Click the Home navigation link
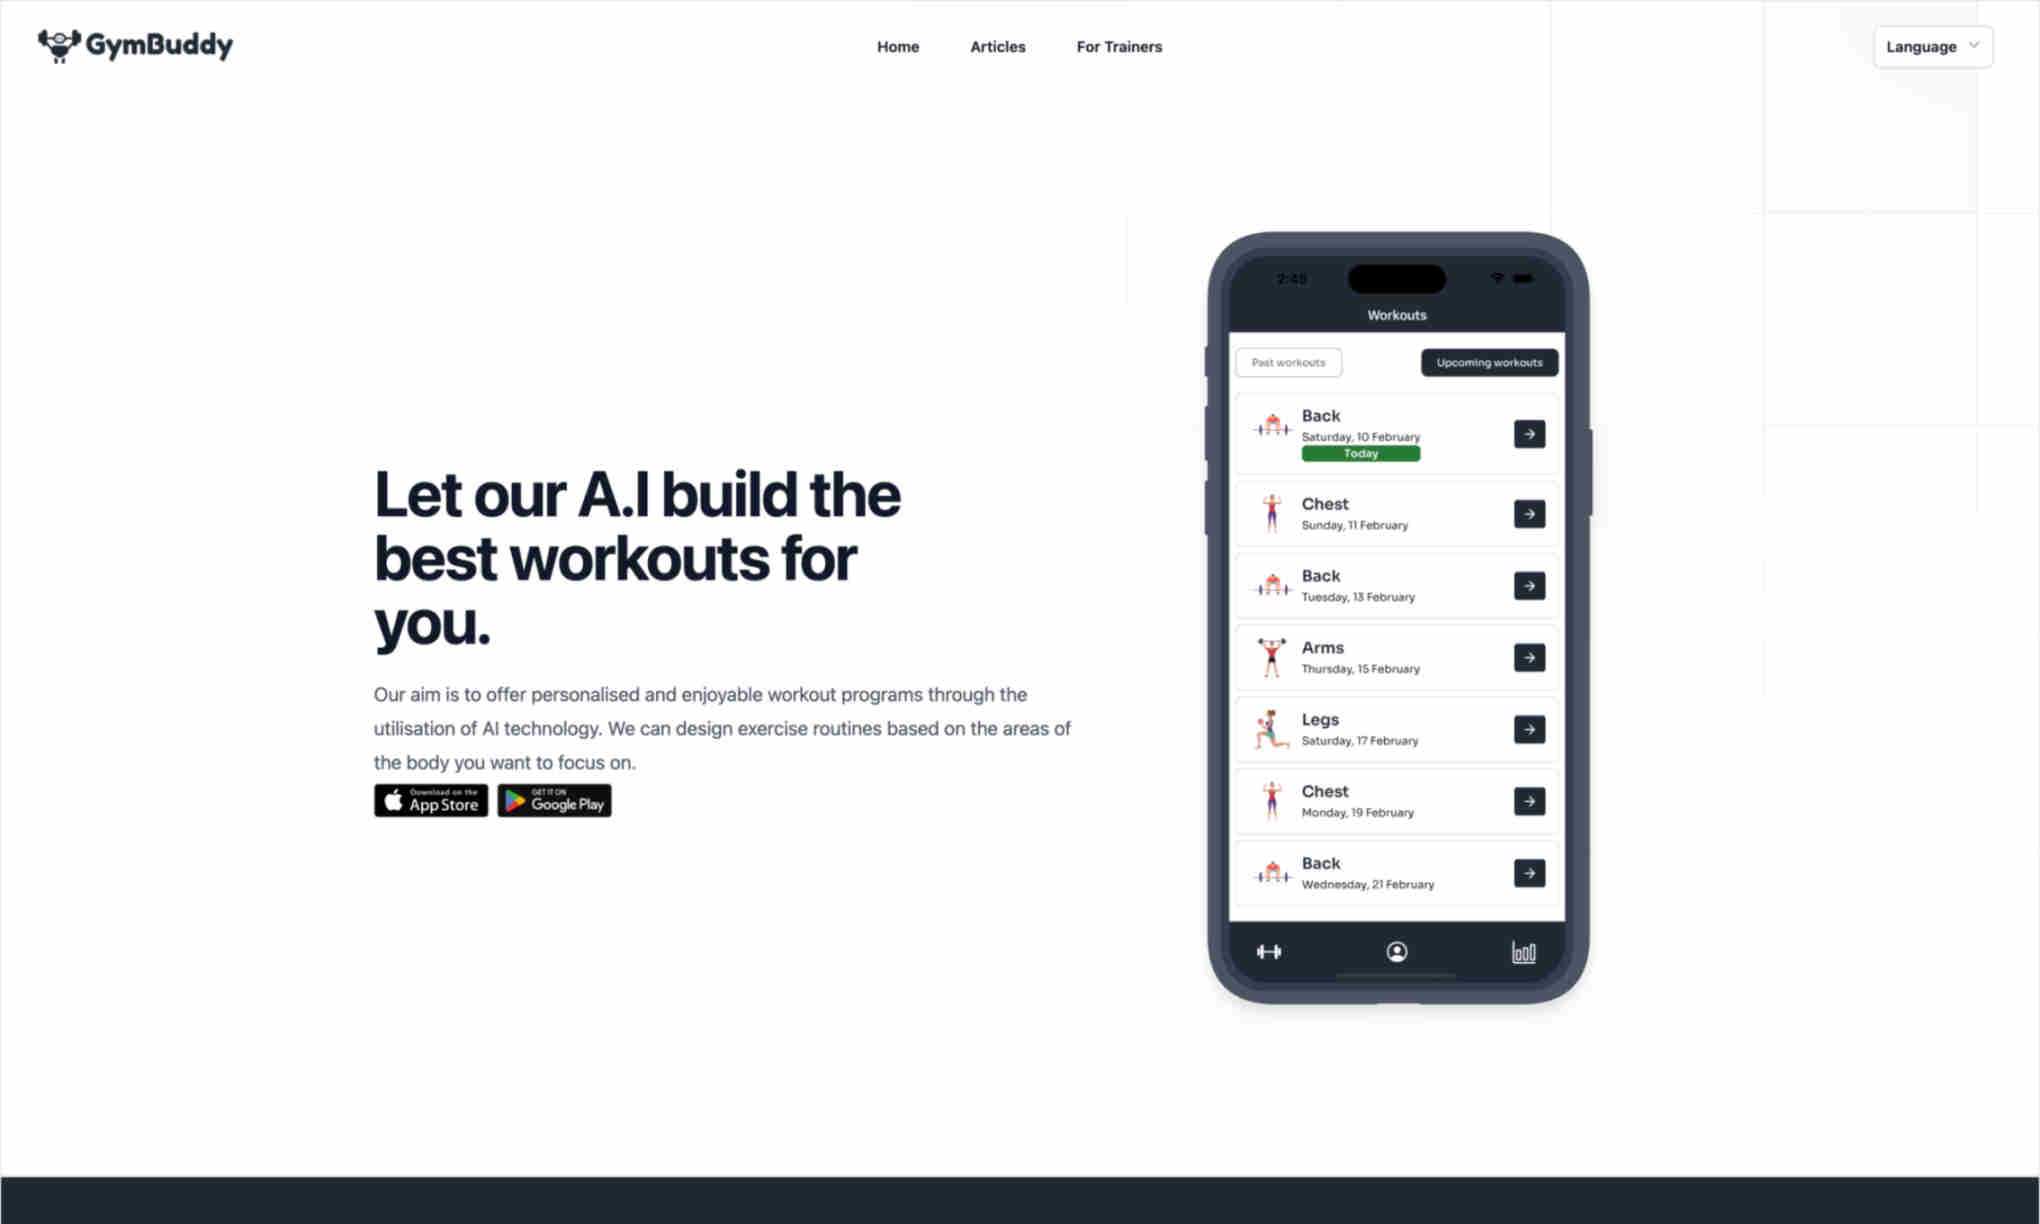This screenshot has height=1224, width=2040. (x=896, y=45)
